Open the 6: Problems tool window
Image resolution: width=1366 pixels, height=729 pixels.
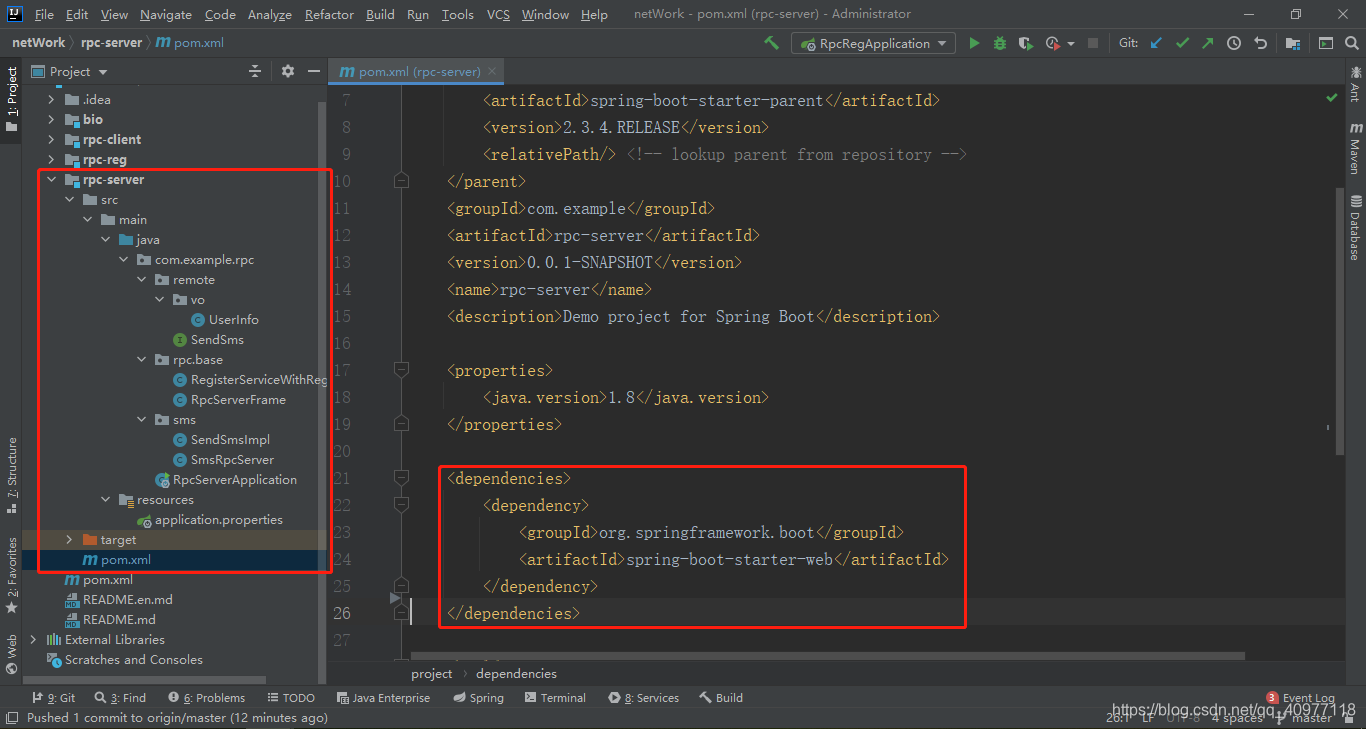coord(207,698)
